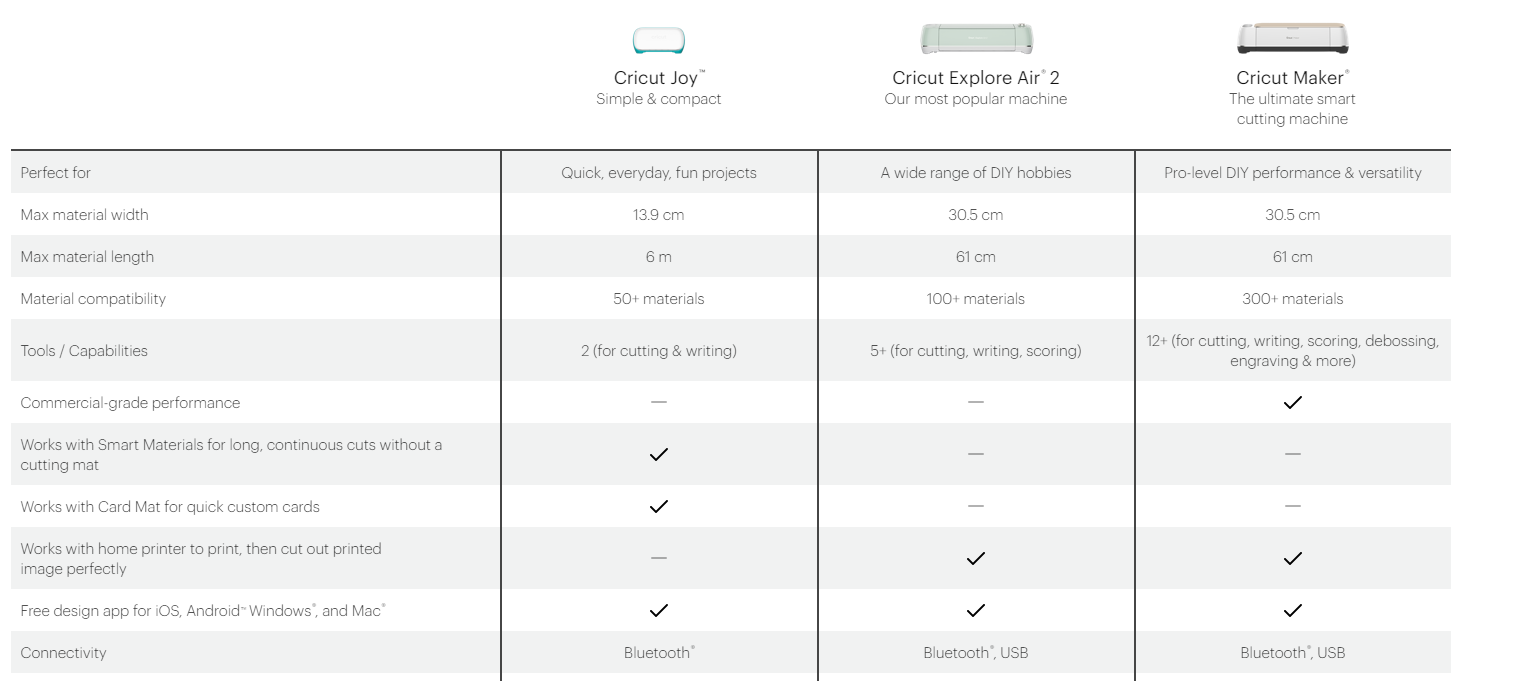Click Explore Air 2 Card Mat dash mark

(x=976, y=506)
